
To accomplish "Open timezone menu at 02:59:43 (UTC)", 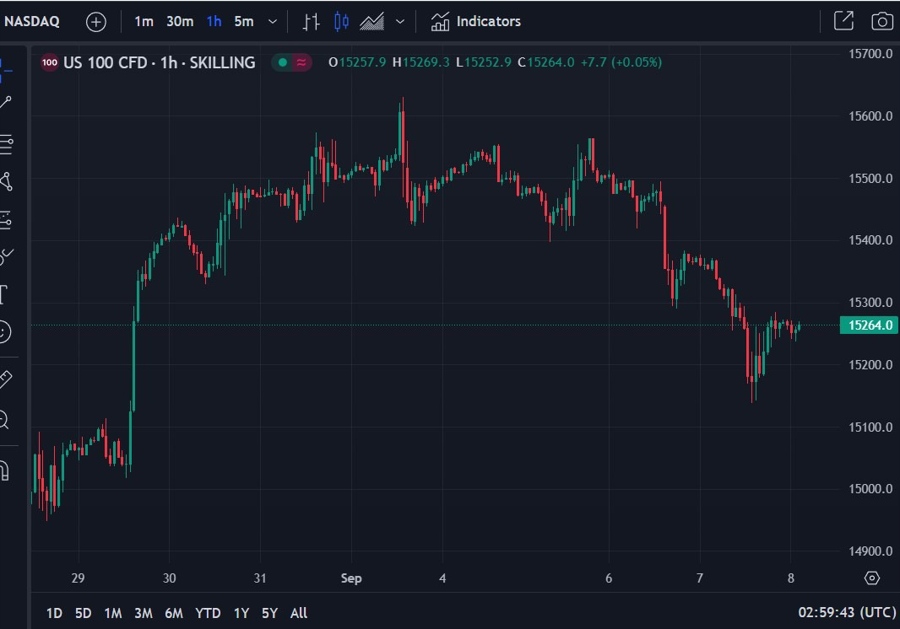I will pyautogui.click(x=847, y=612).
